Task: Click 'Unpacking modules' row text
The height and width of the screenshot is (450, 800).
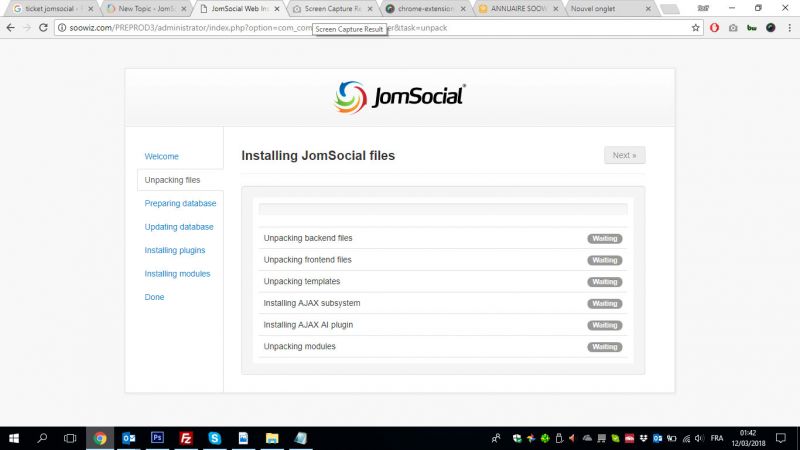Action: pos(299,346)
